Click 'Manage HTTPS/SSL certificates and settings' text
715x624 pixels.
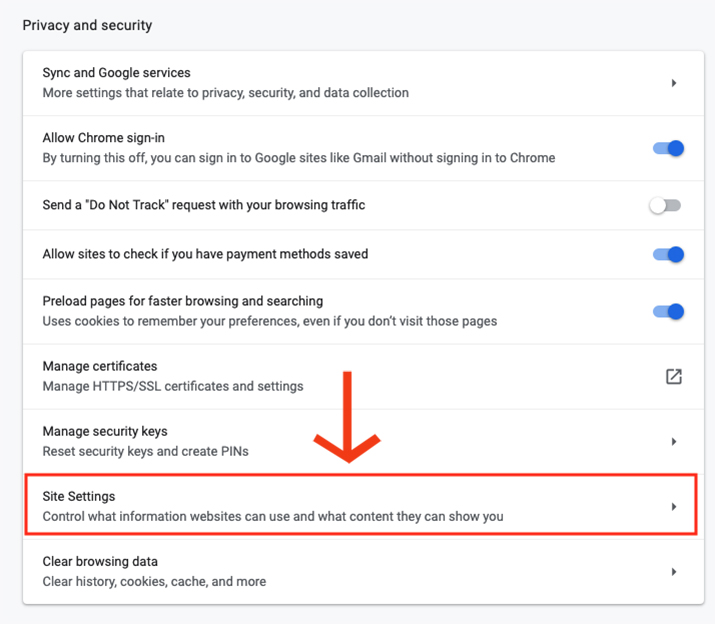[173, 386]
